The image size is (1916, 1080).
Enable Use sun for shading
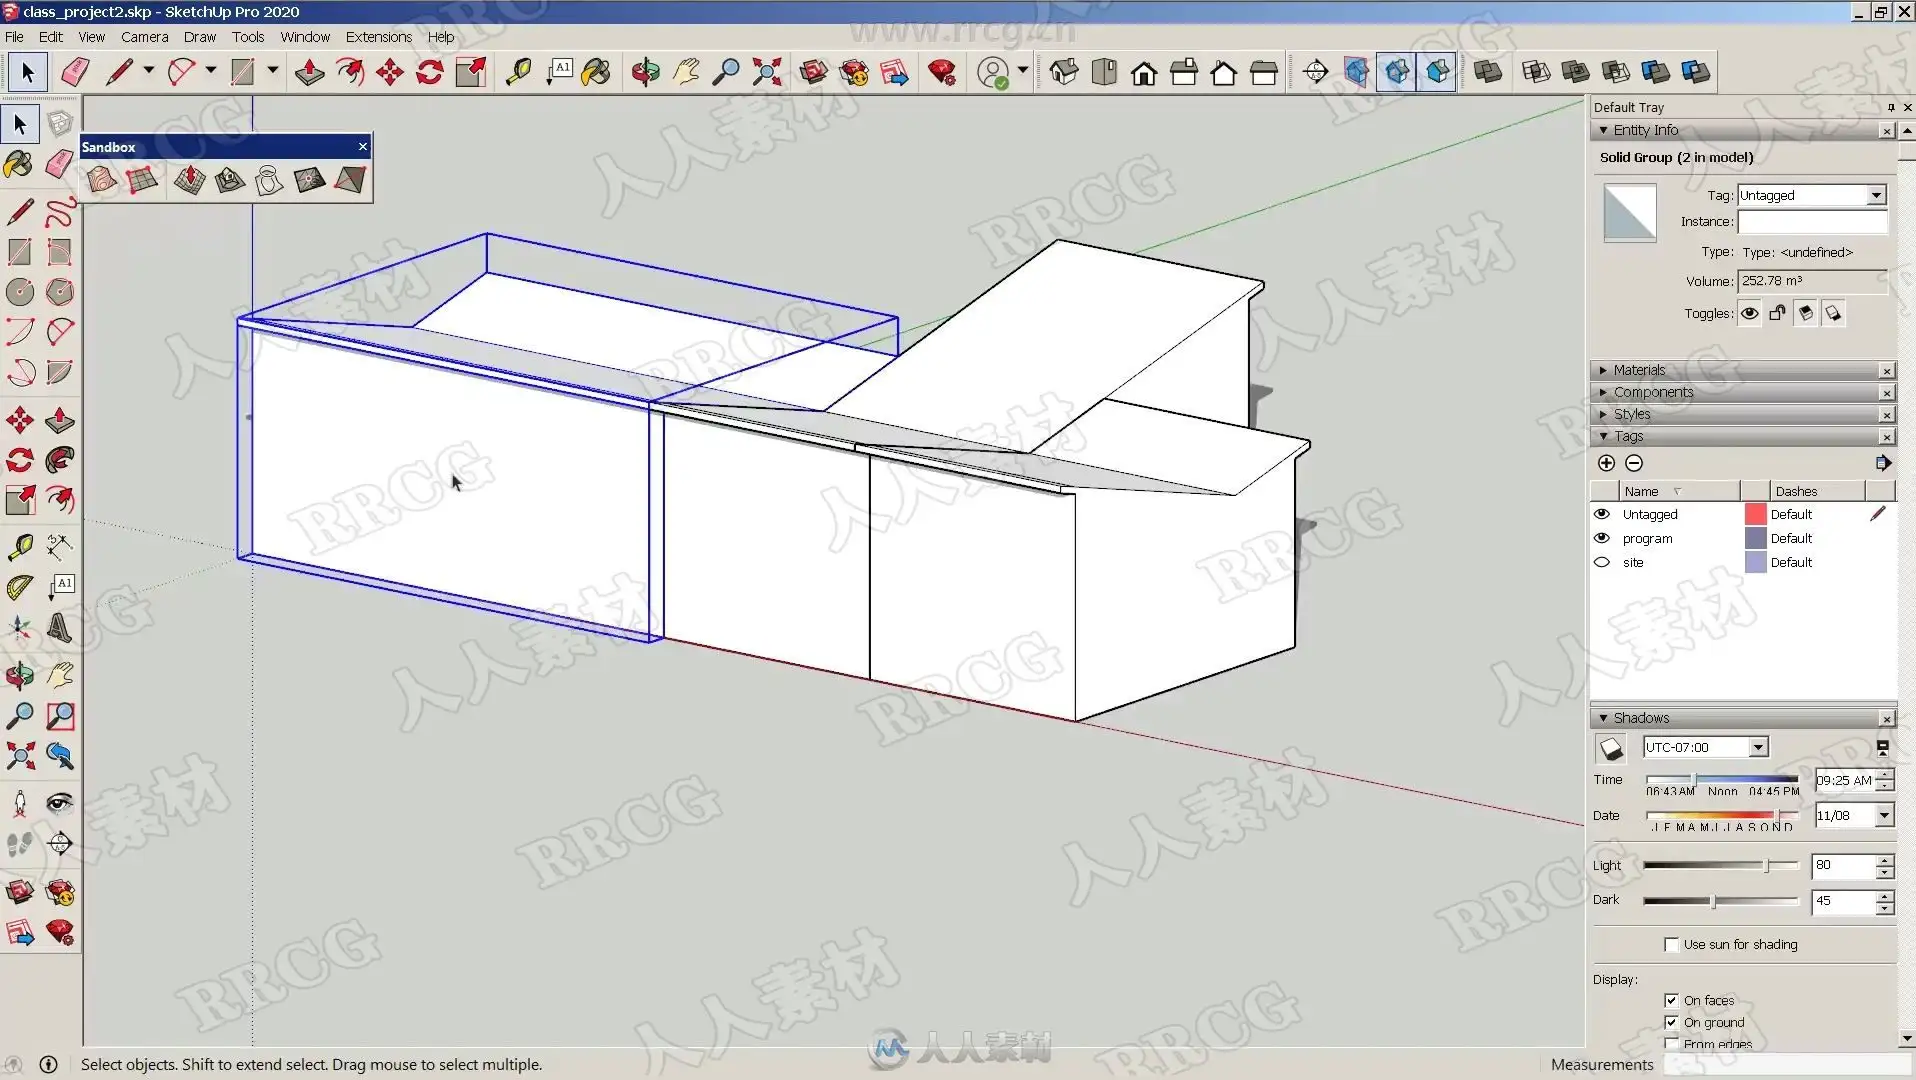pos(1671,944)
